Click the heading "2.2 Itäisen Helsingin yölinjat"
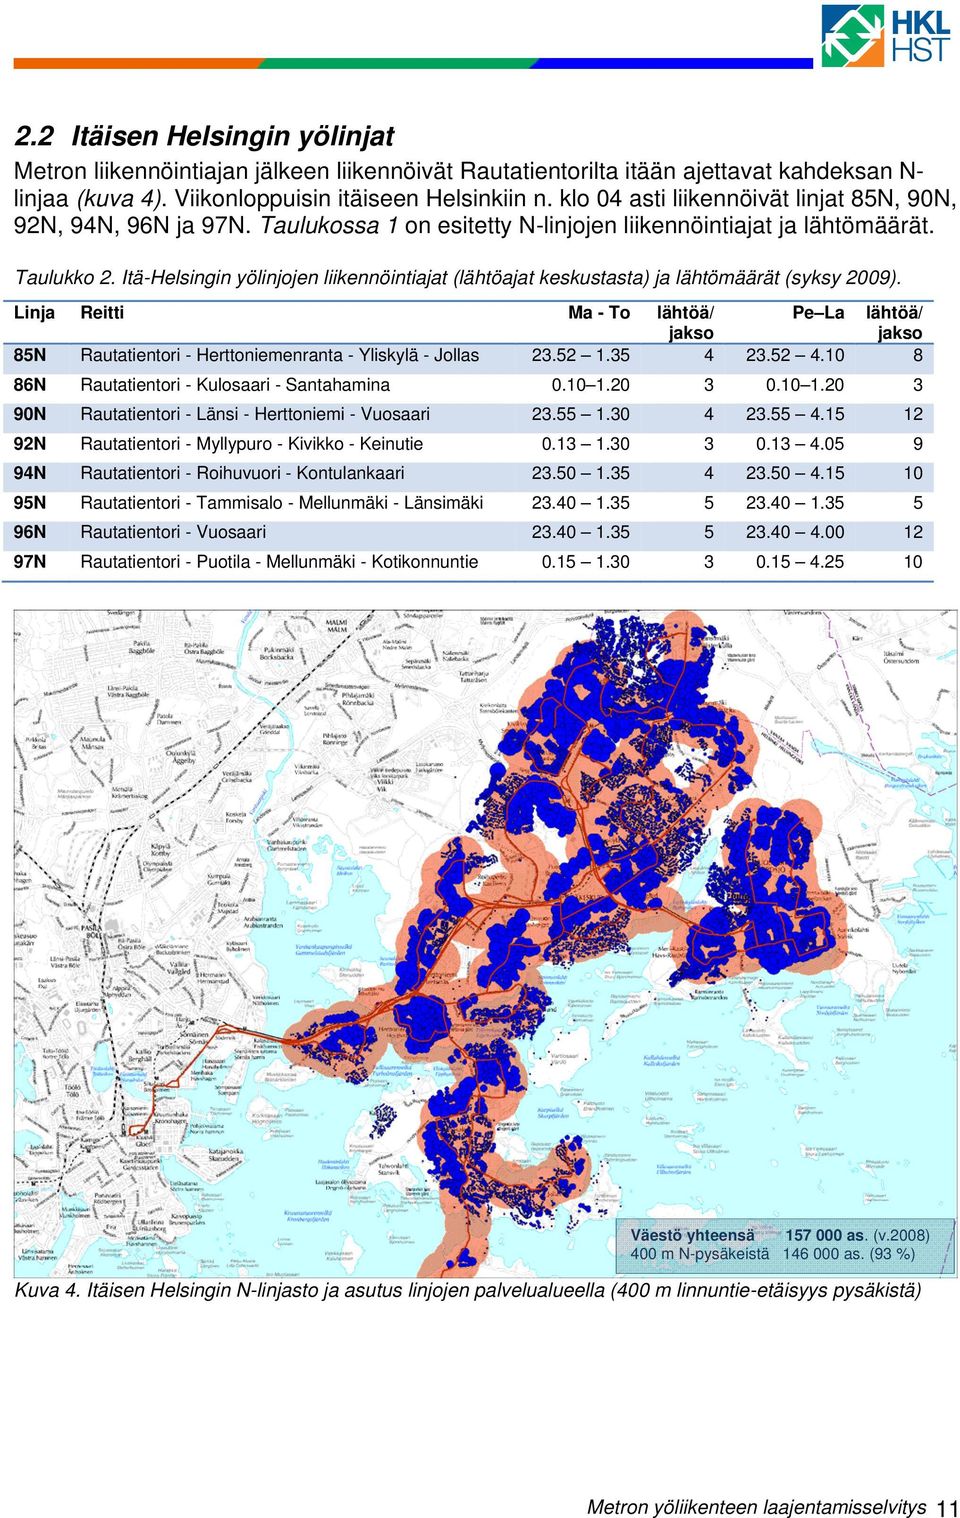The width and height of the screenshot is (960, 1518). [204, 136]
